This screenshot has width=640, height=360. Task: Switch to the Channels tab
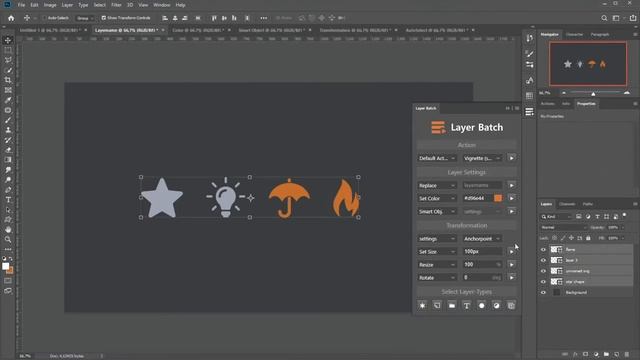point(567,204)
